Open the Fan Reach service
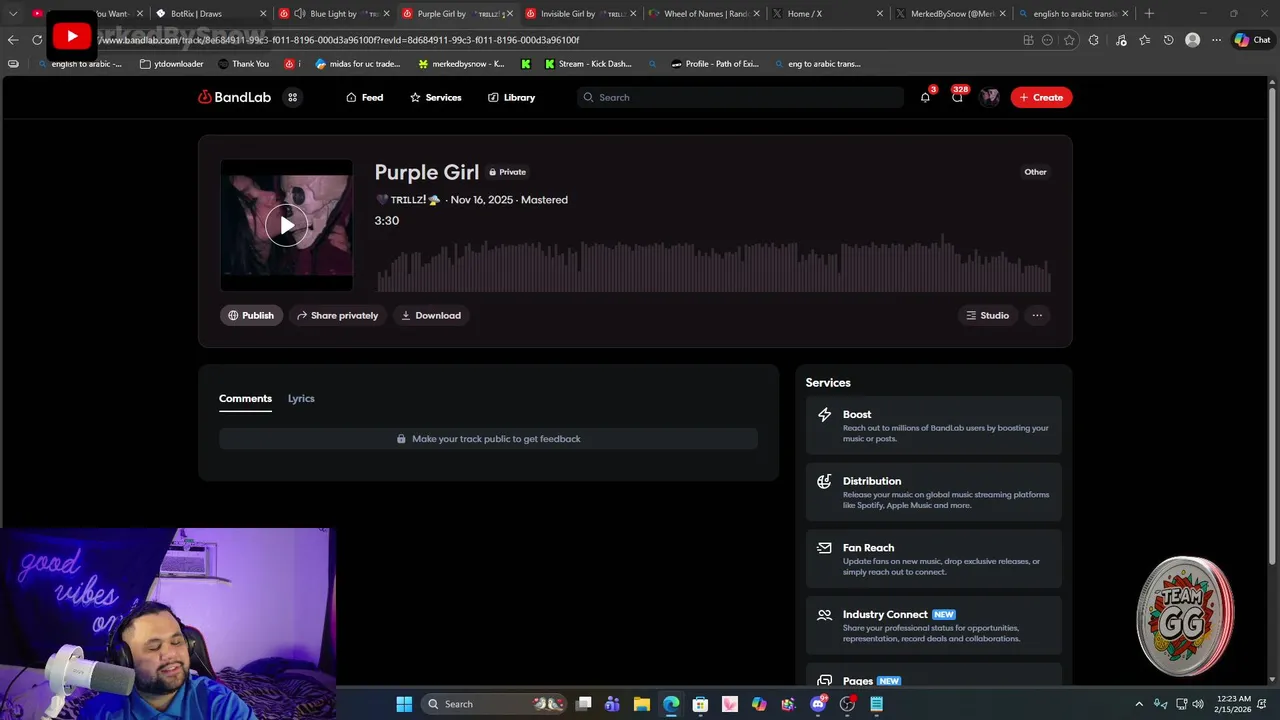This screenshot has width=1280, height=720. (934, 559)
